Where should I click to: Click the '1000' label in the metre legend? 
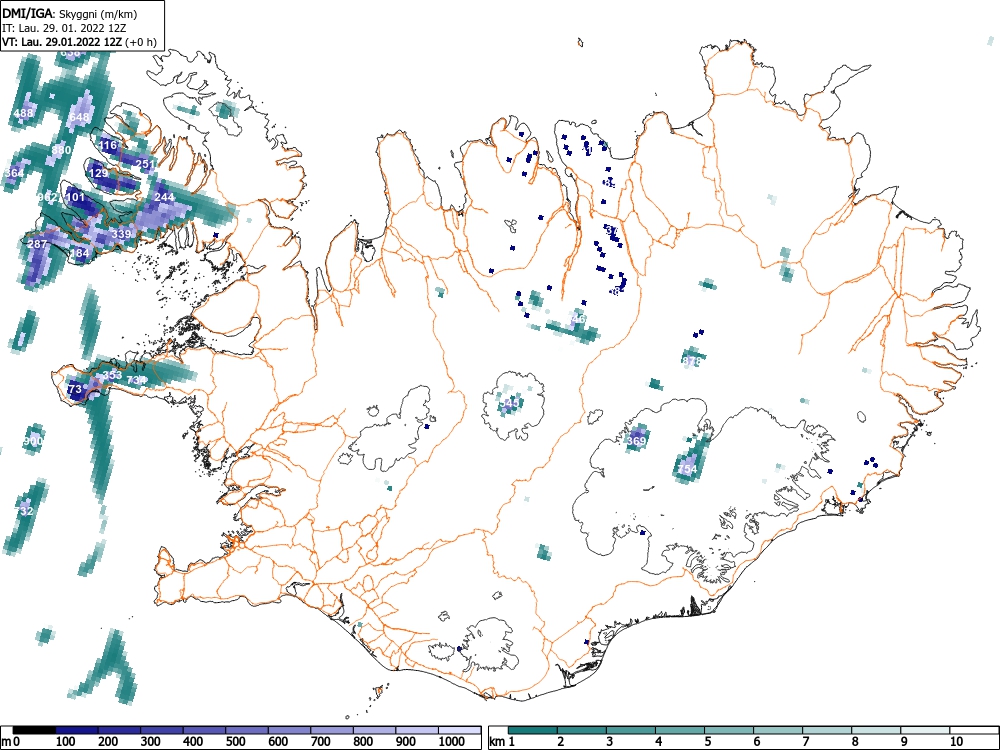[x=452, y=742]
